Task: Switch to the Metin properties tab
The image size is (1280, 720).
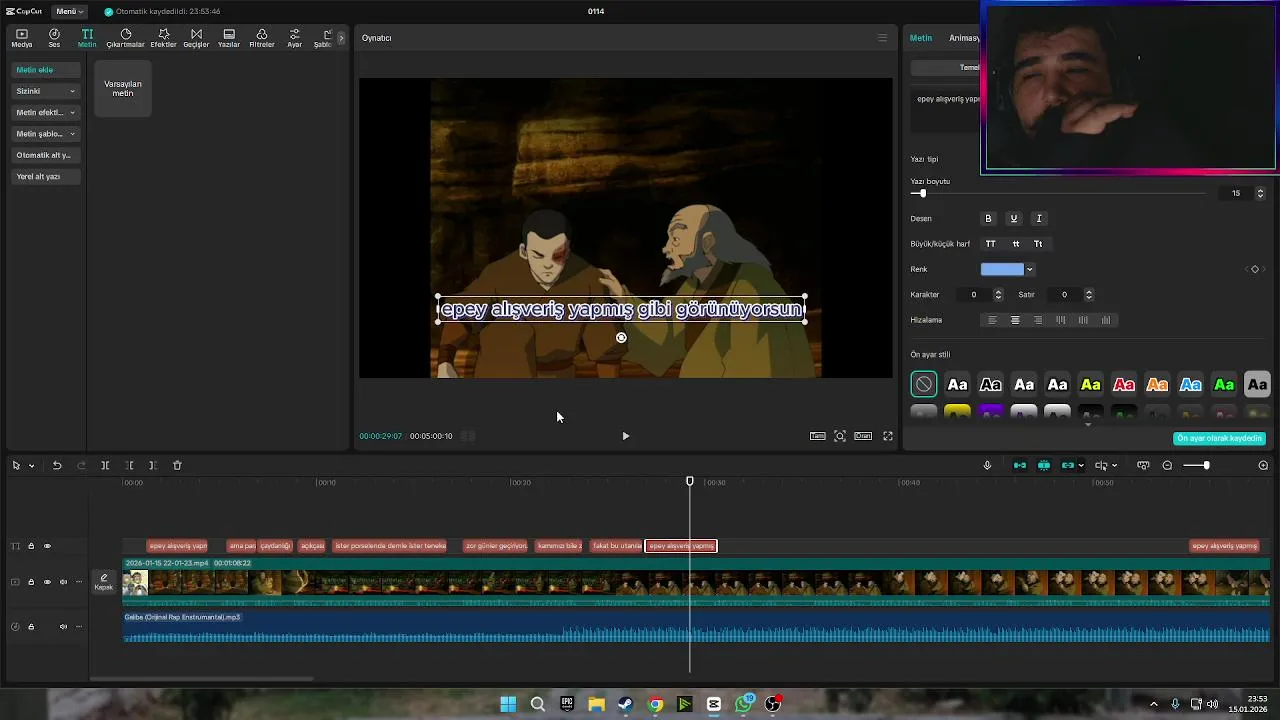Action: coord(920,38)
